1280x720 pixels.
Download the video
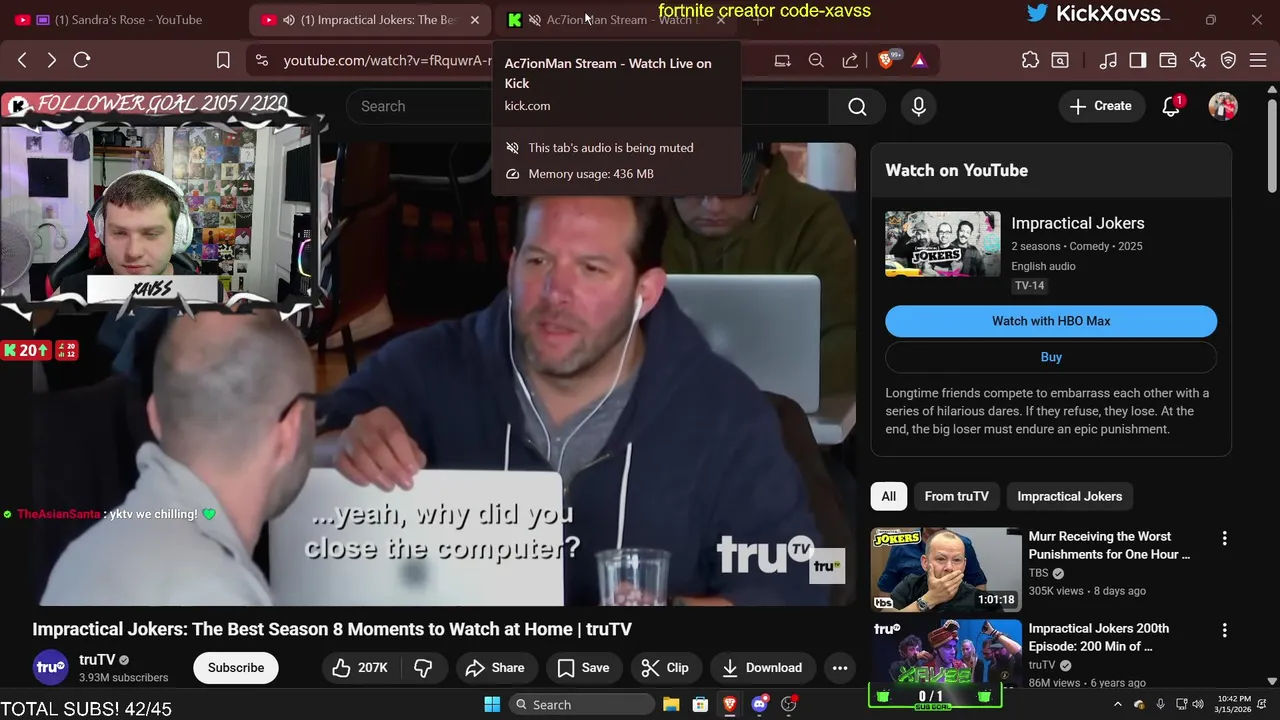(762, 668)
